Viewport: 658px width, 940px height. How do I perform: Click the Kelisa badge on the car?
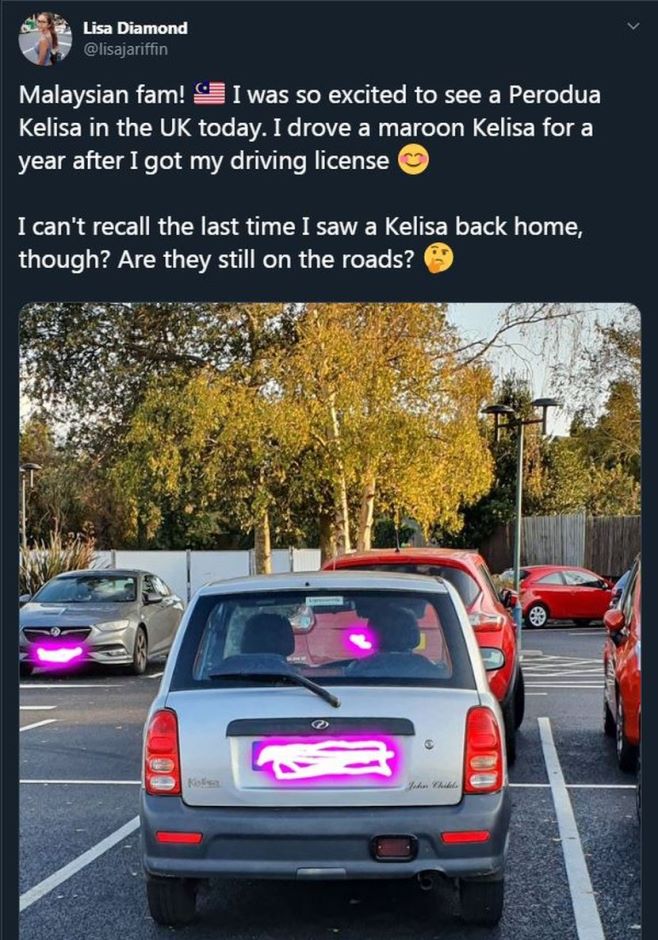tap(204, 783)
